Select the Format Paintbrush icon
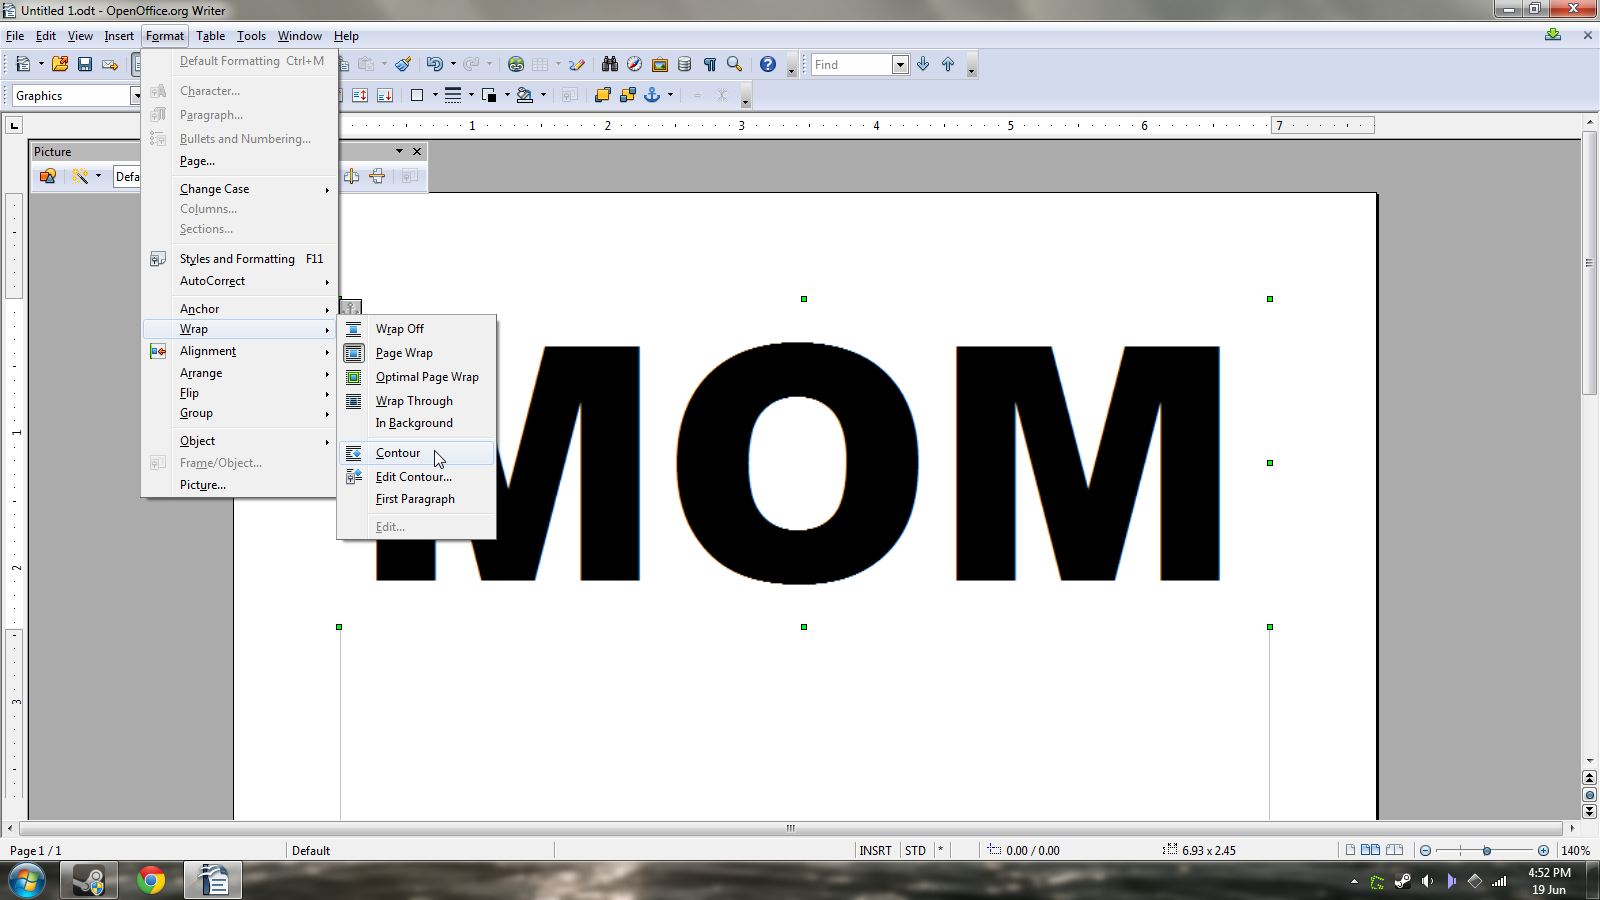Screen dimensions: 1600x900 click(x=403, y=64)
